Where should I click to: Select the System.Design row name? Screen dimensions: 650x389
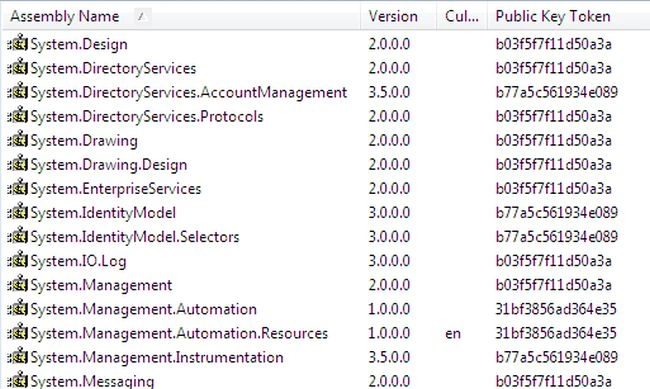(x=79, y=44)
